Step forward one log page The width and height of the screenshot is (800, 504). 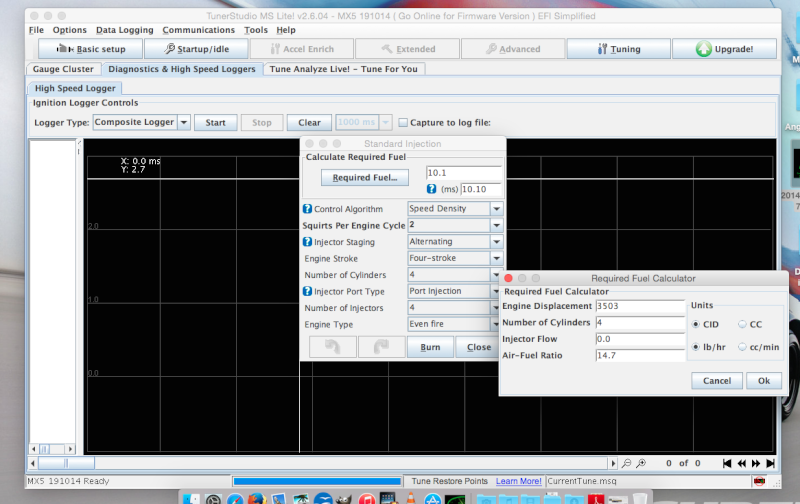coord(756,463)
